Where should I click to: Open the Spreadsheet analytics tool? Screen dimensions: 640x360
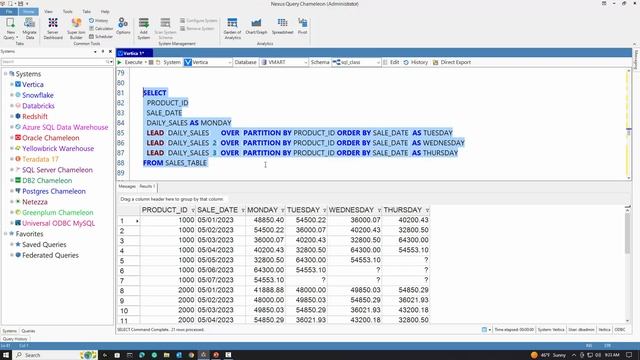pyautogui.click(x=282, y=26)
